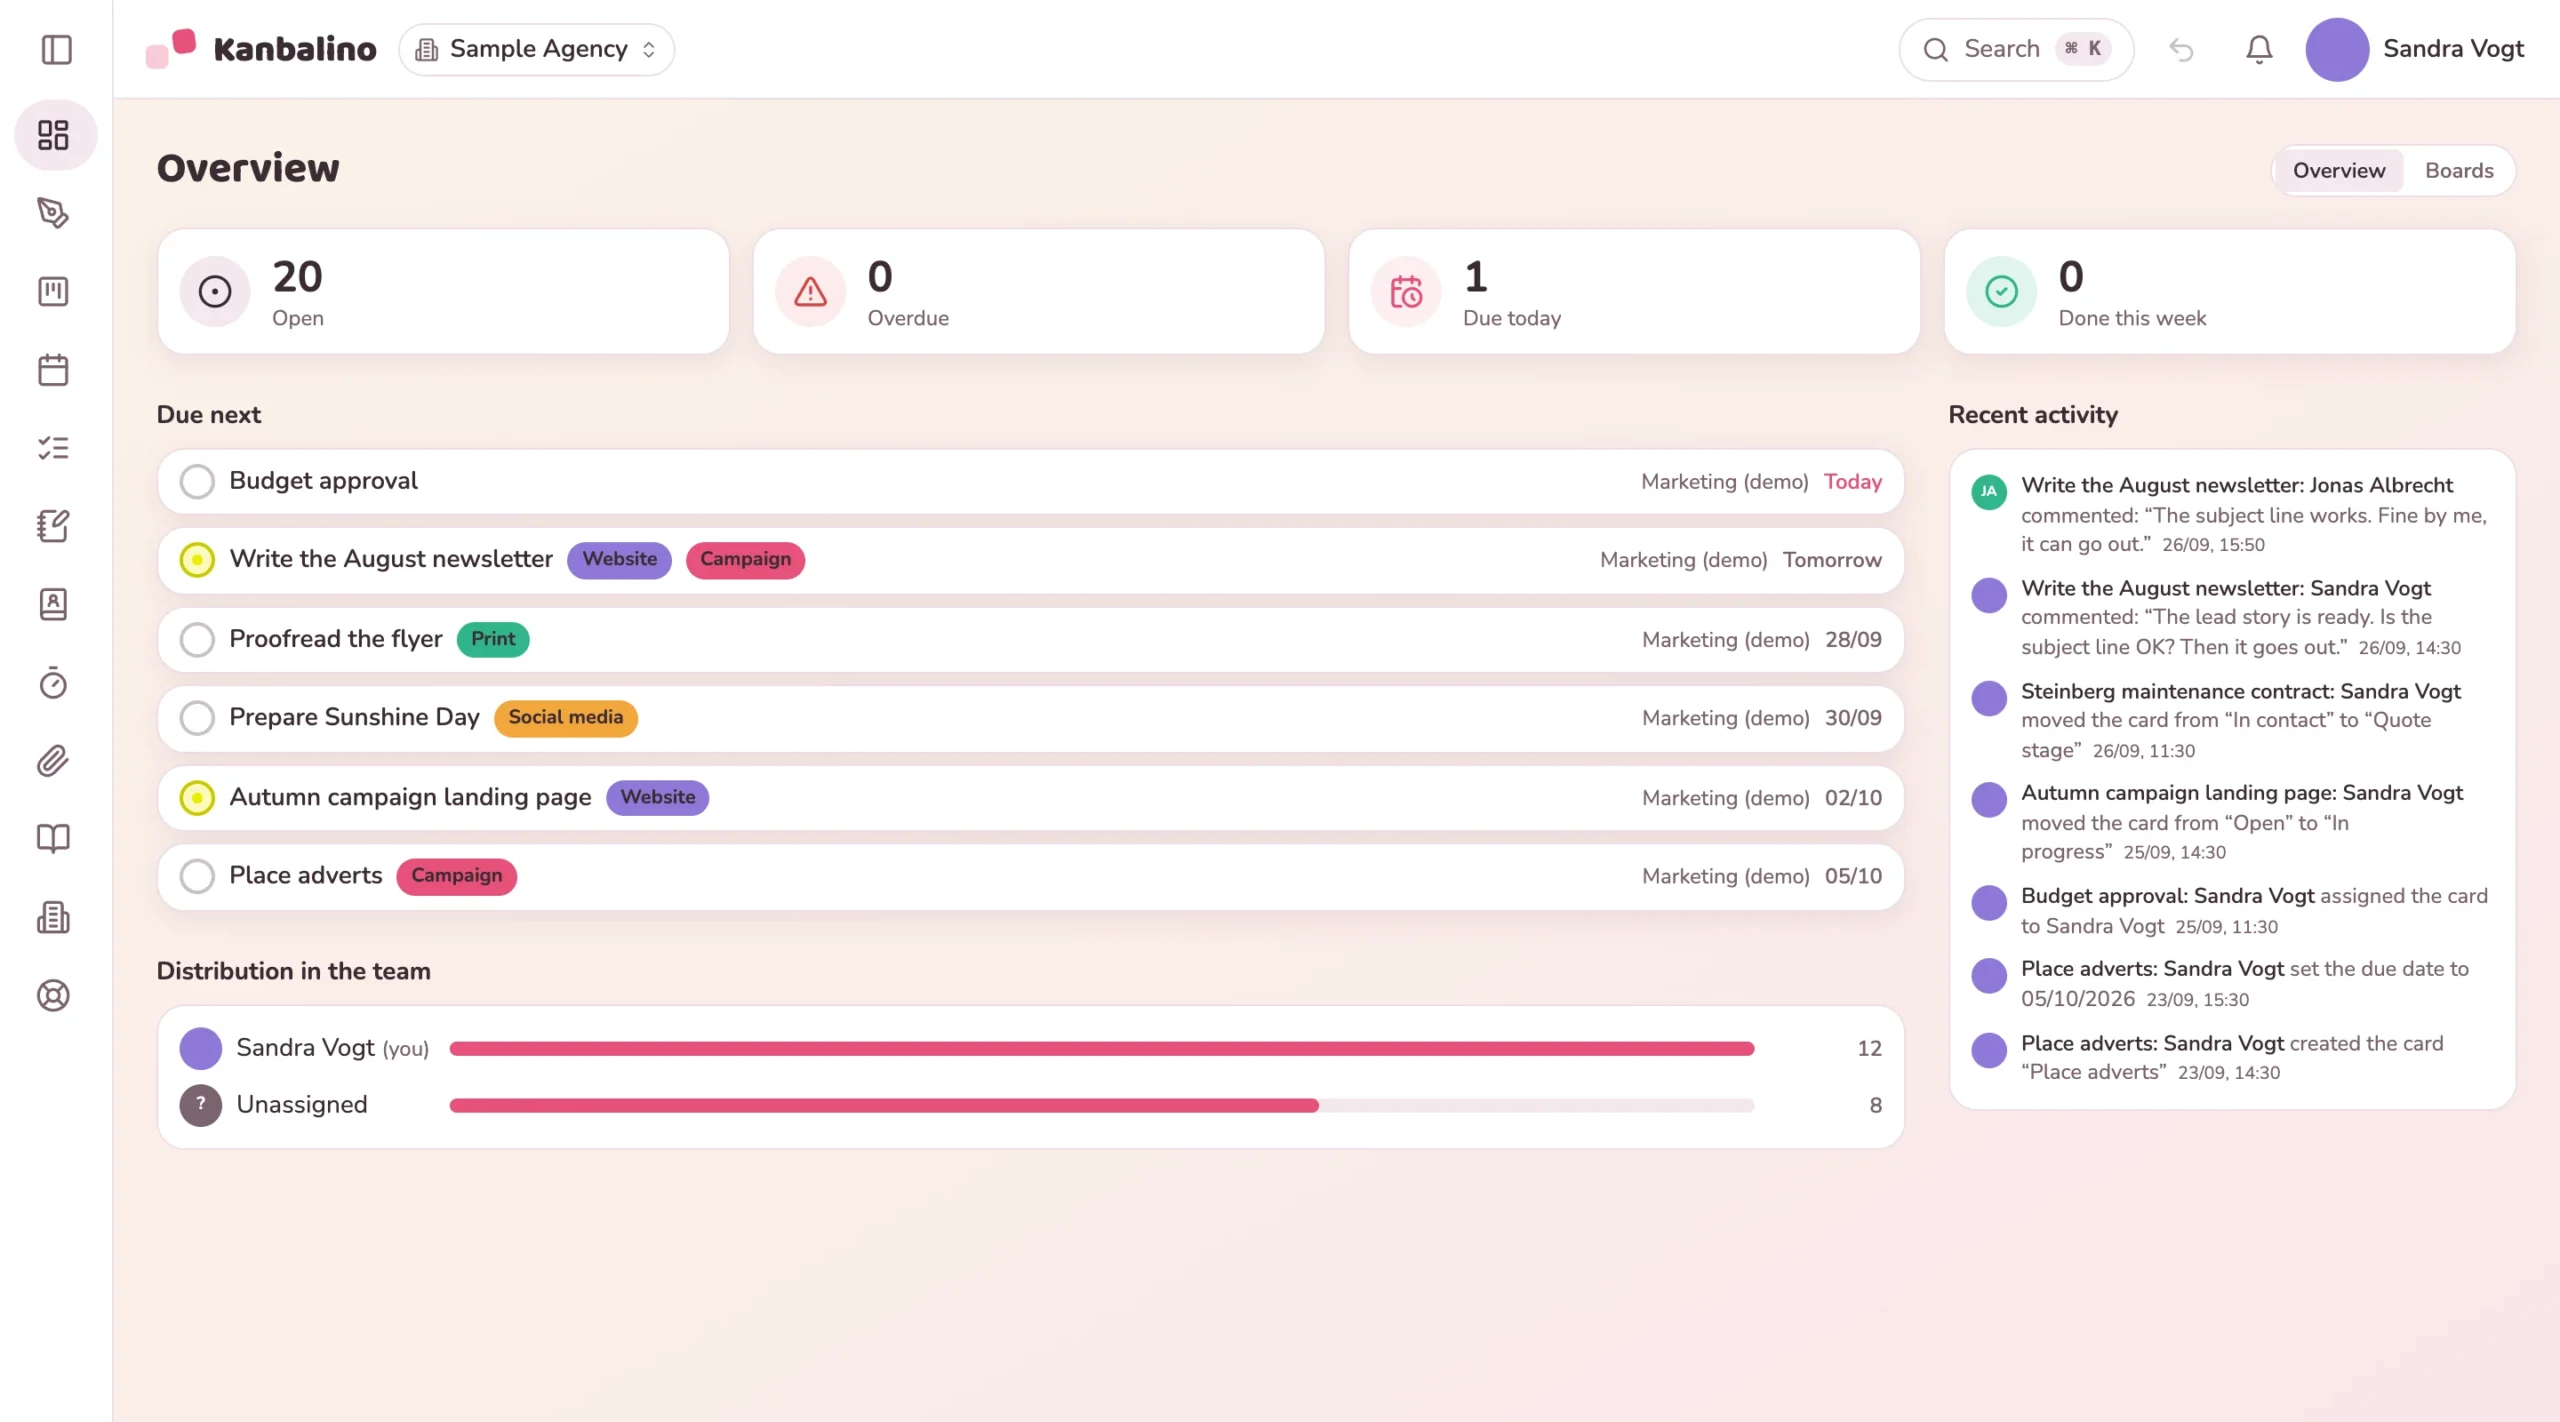Click Website tag on Autumn campaign landing page
The width and height of the screenshot is (2560, 1422).
658,797
